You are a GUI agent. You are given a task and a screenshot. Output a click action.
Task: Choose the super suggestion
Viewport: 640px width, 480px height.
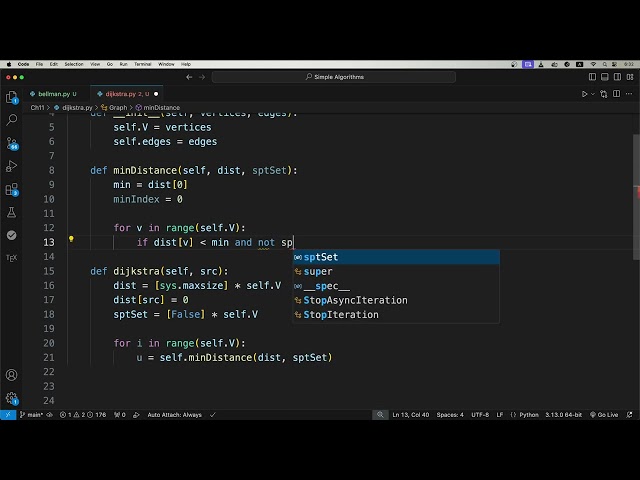(x=396, y=271)
